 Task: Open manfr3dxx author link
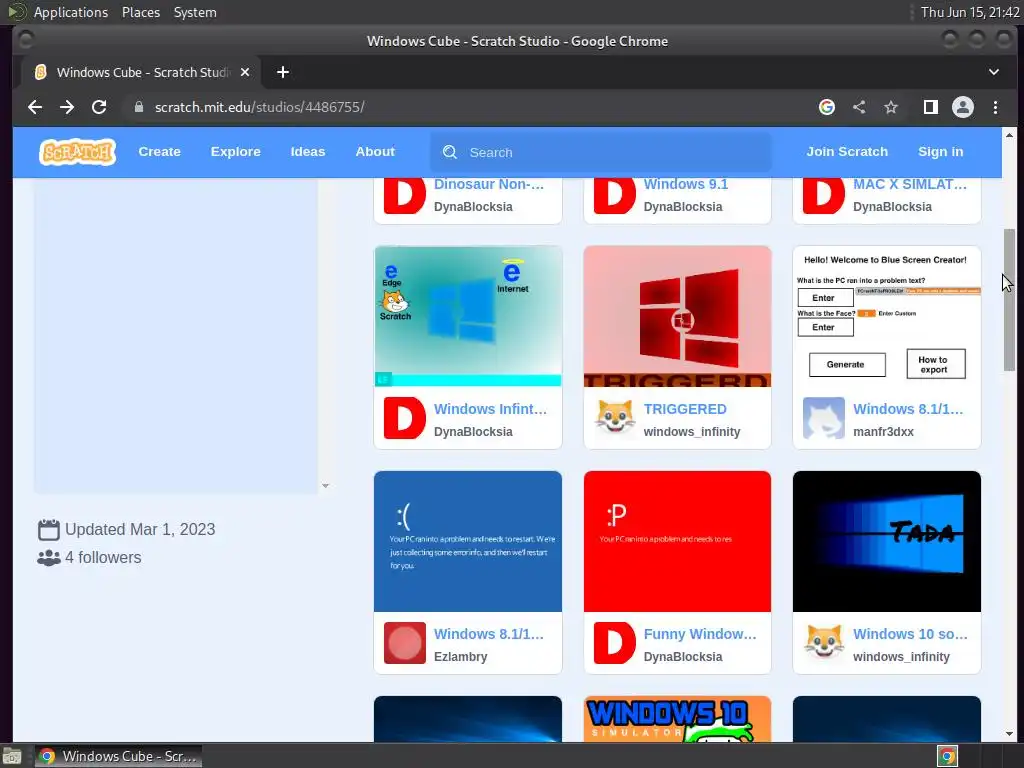(x=883, y=432)
